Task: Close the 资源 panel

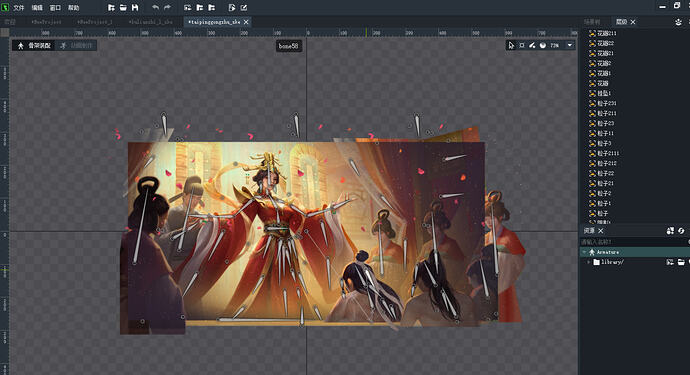Action: [x=601, y=231]
